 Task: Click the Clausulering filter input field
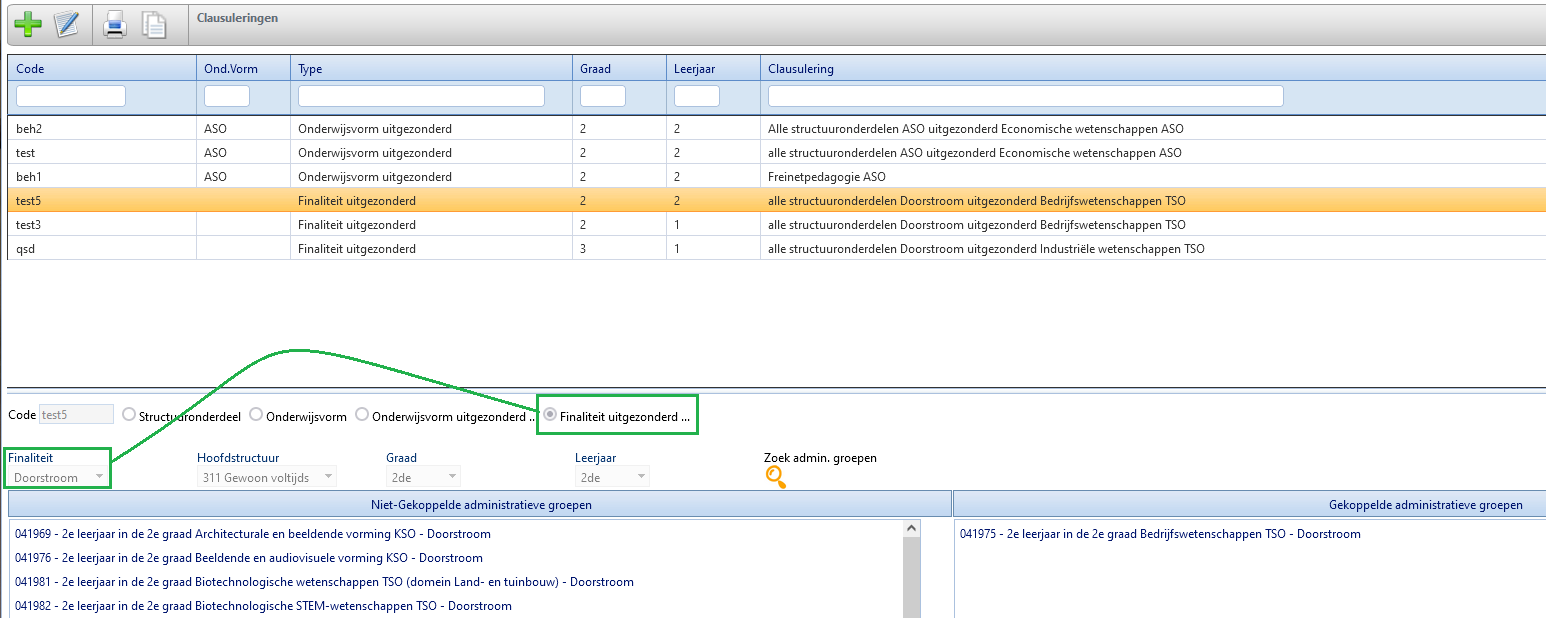click(1026, 96)
